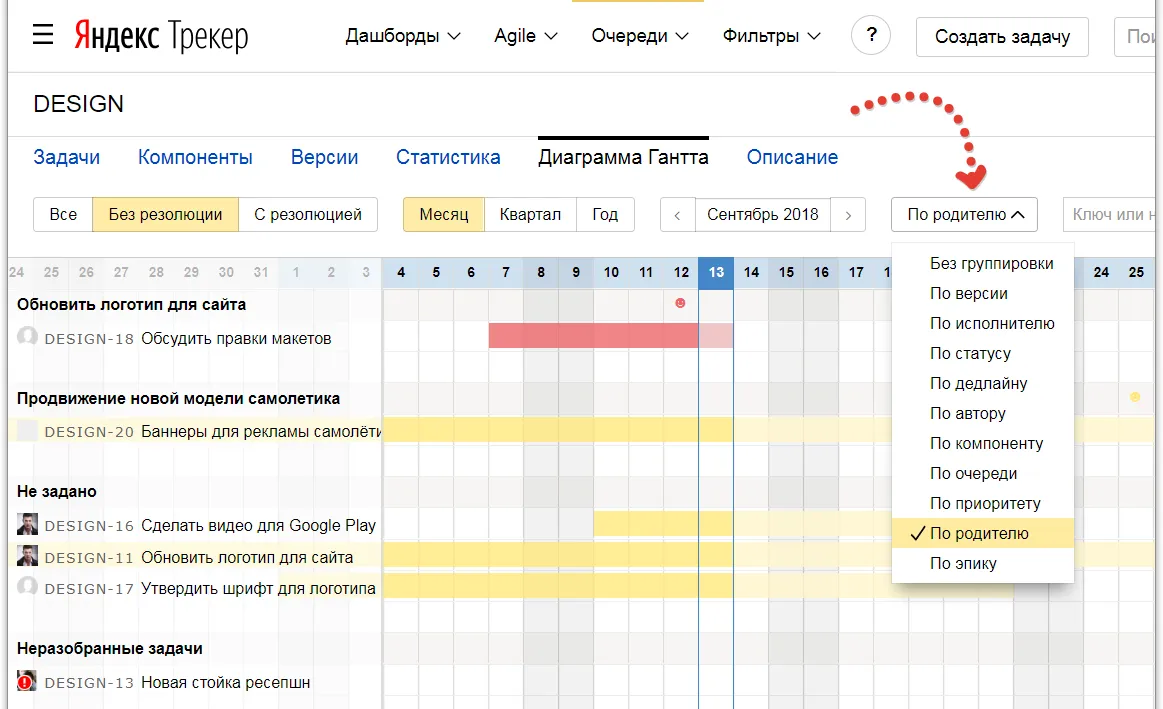Click the red alert icon on DESIGN-13
Screen dimensions: 1163x709
click(26, 683)
